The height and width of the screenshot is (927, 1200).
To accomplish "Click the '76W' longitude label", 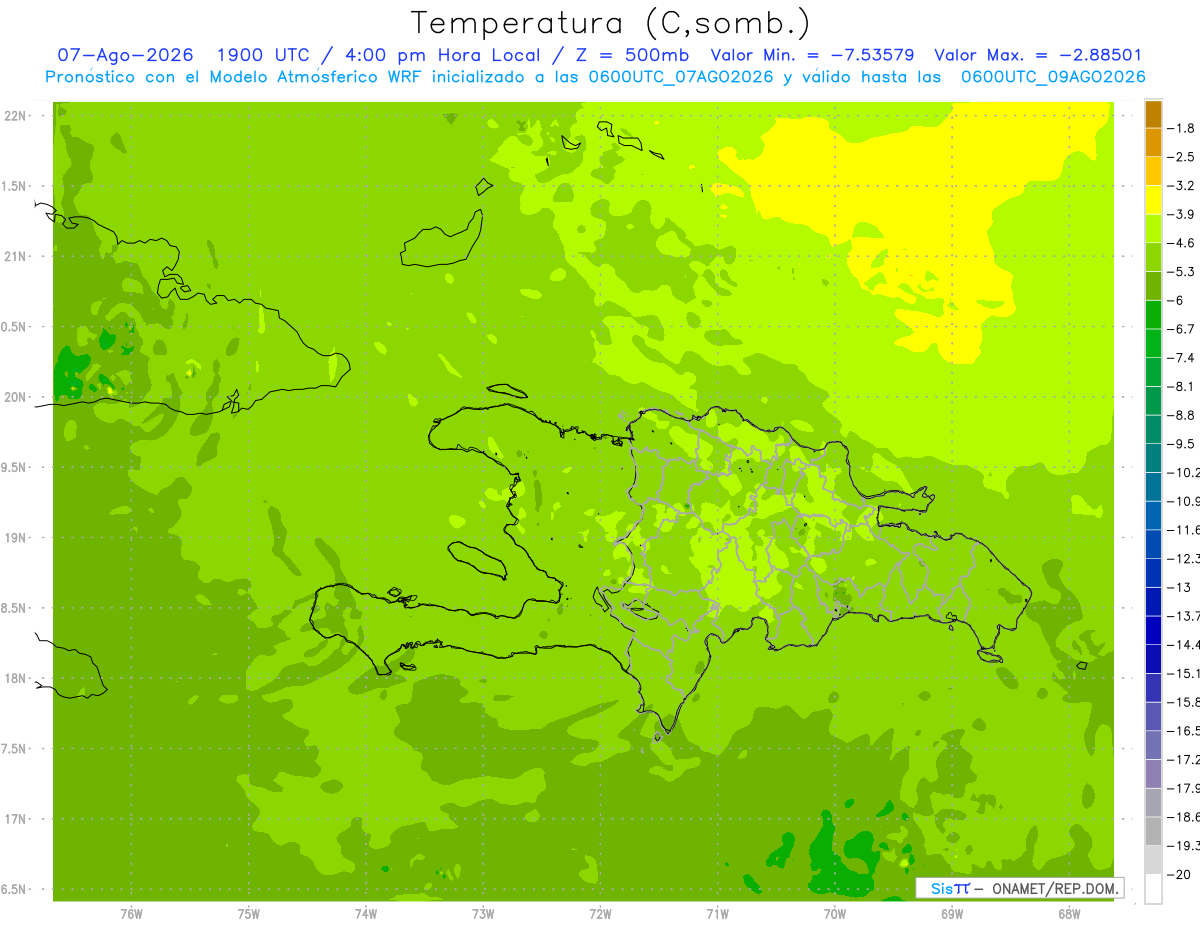I will pyautogui.click(x=131, y=913).
